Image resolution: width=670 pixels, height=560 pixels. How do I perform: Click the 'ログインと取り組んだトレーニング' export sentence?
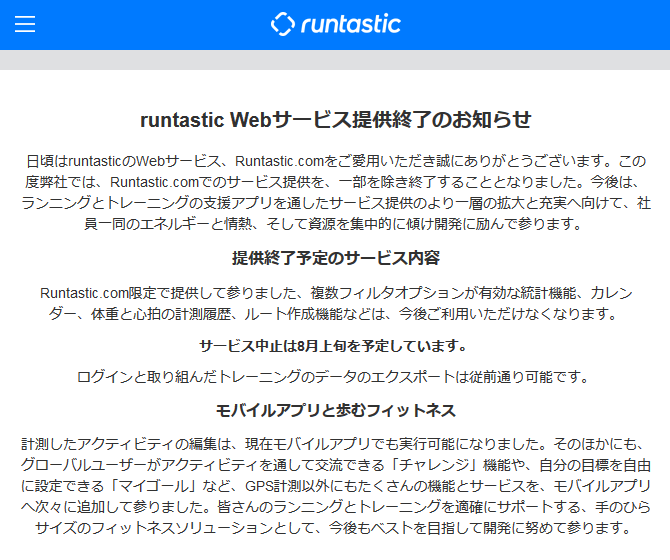335,377
